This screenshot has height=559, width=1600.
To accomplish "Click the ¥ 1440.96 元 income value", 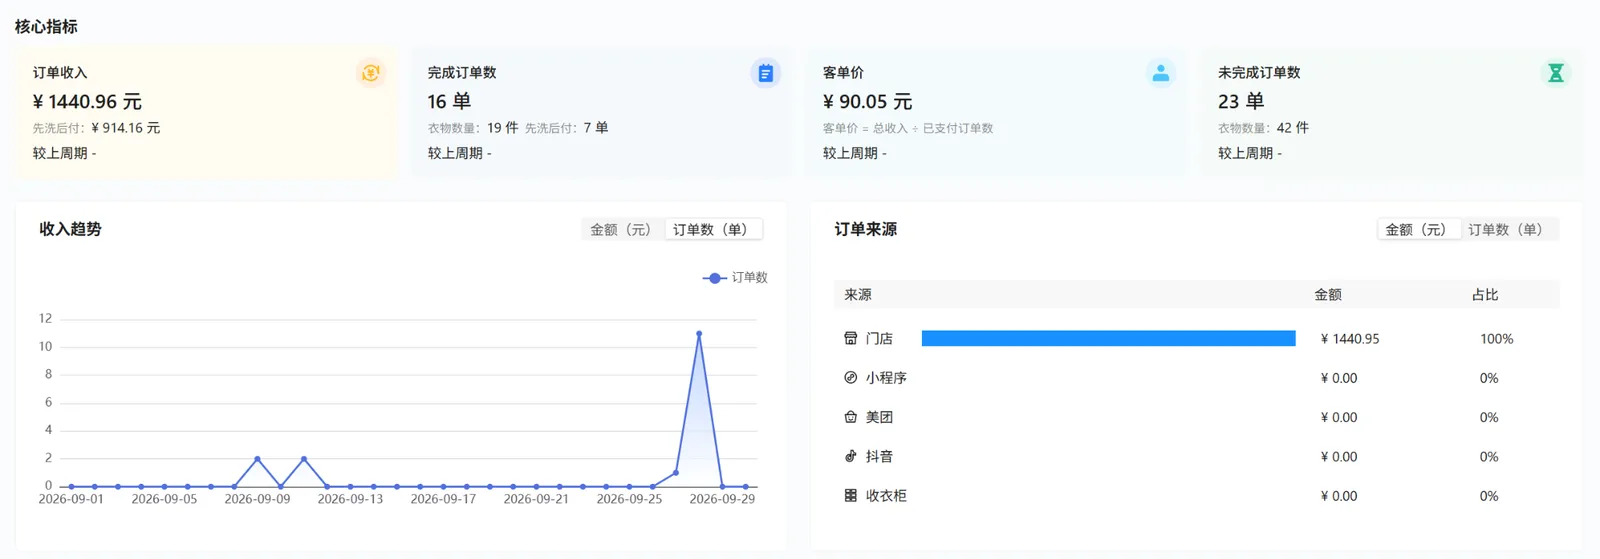I will tap(87, 102).
